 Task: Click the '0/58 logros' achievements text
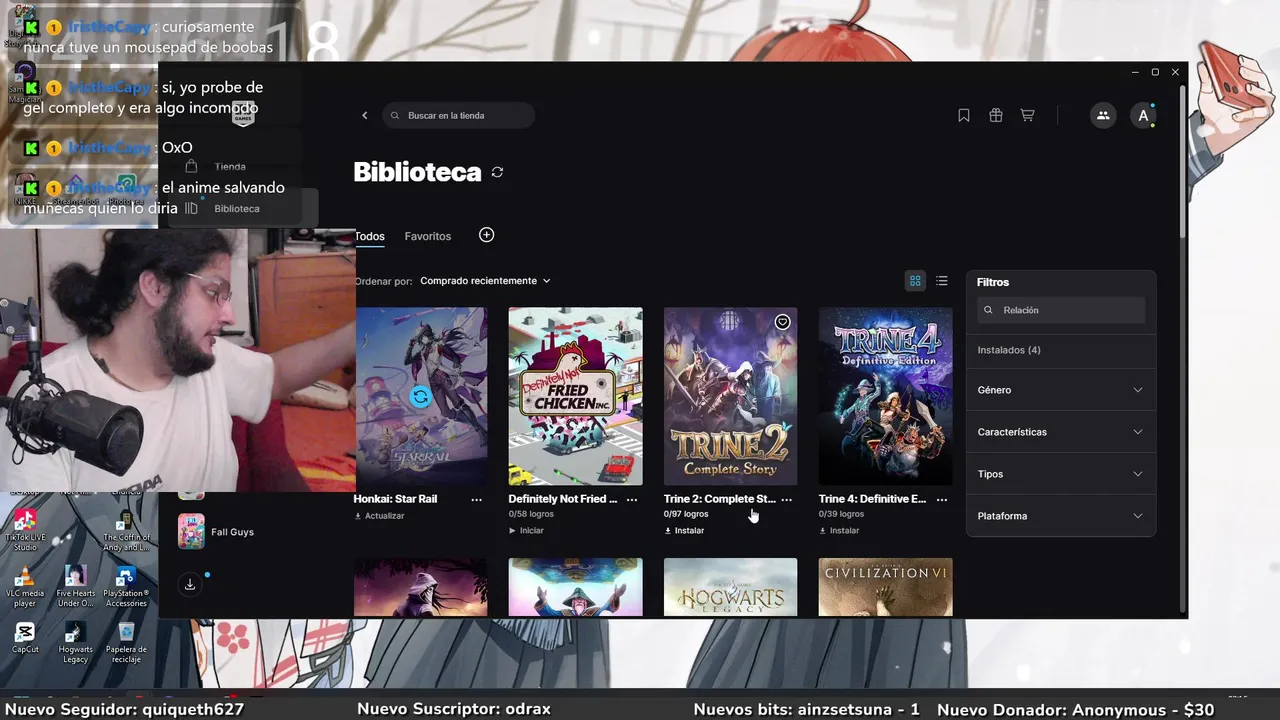(x=531, y=514)
